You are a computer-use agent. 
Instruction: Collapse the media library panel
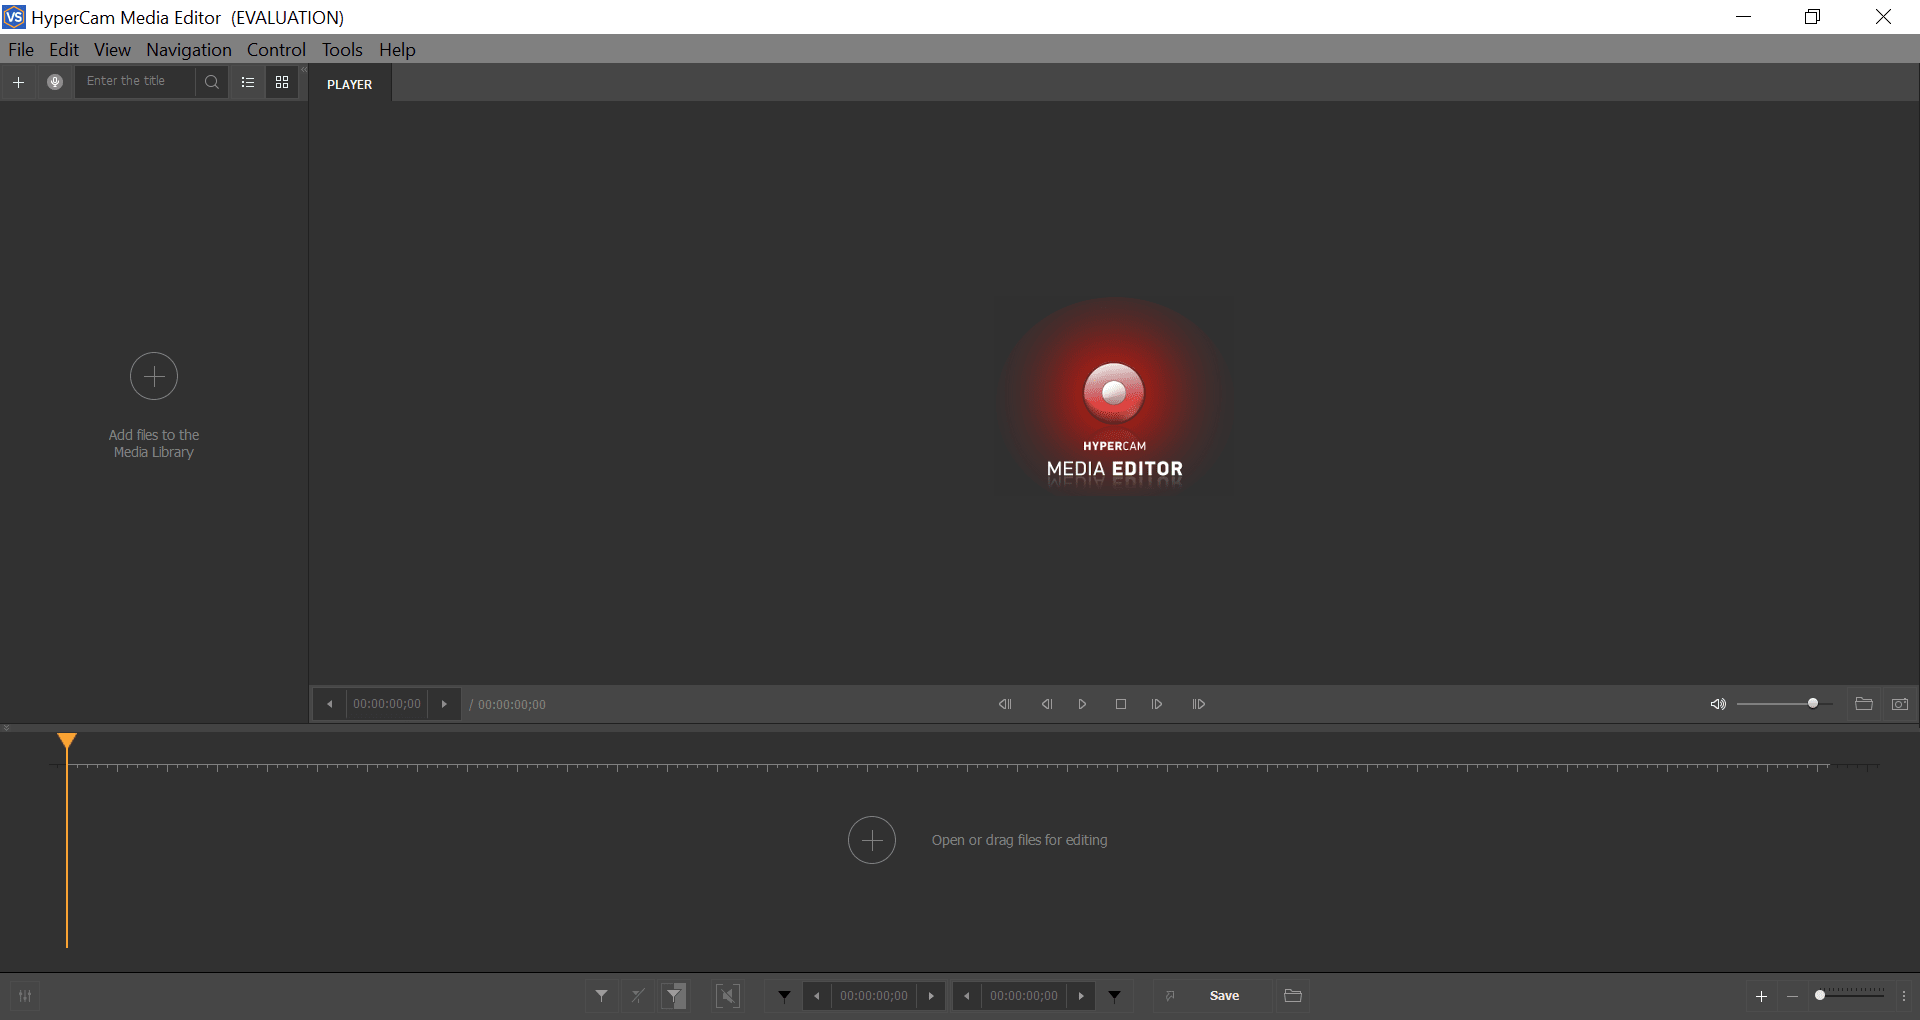click(303, 69)
